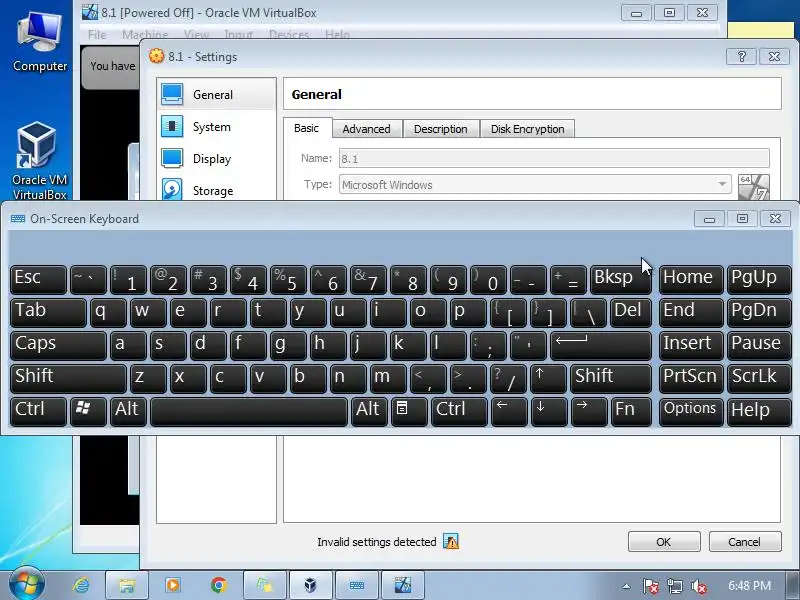800x600 pixels.
Task: Click the Bksp key on keyboard
Action: 620,280
